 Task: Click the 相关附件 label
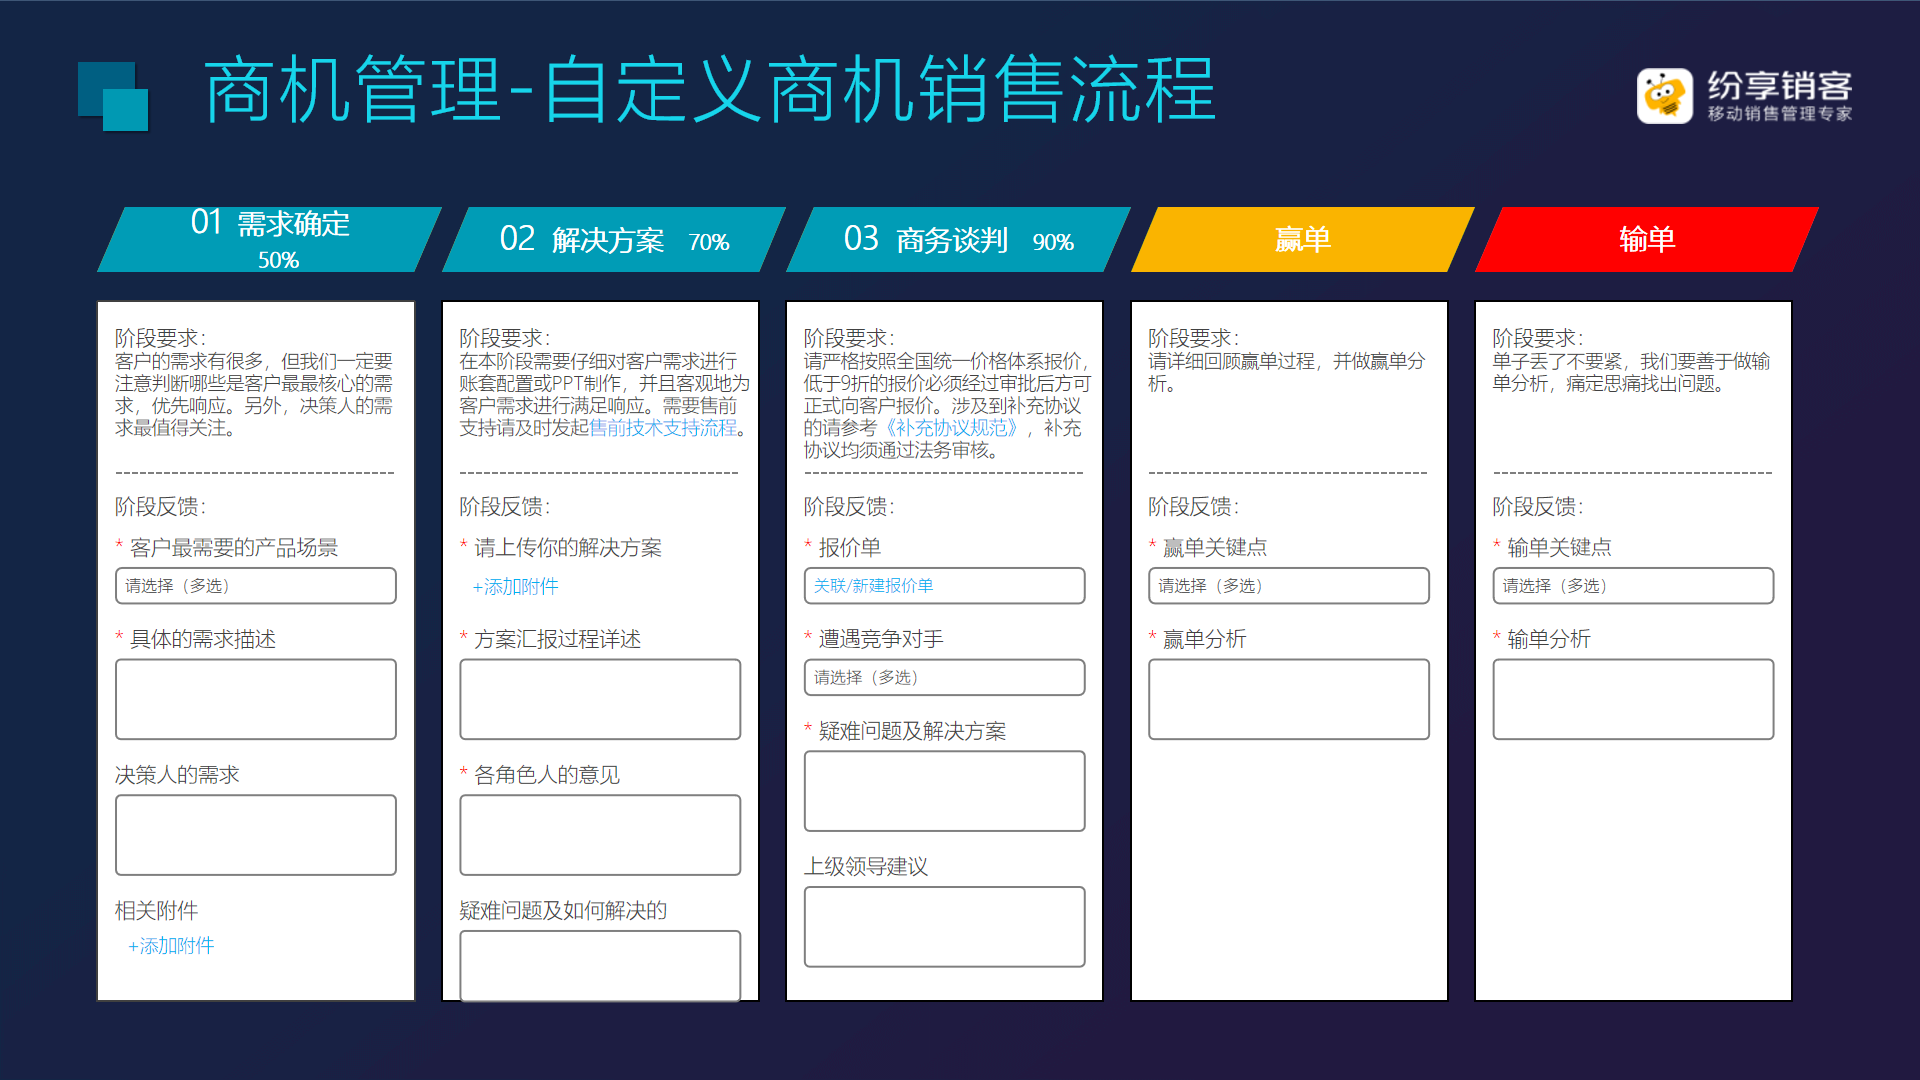tap(156, 911)
